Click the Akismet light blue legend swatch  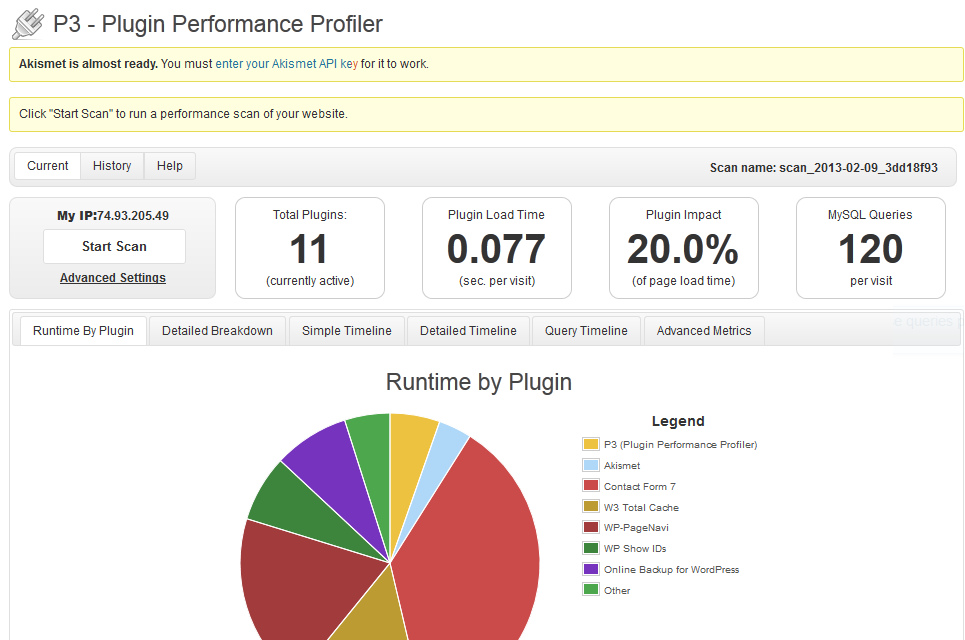tap(591, 465)
